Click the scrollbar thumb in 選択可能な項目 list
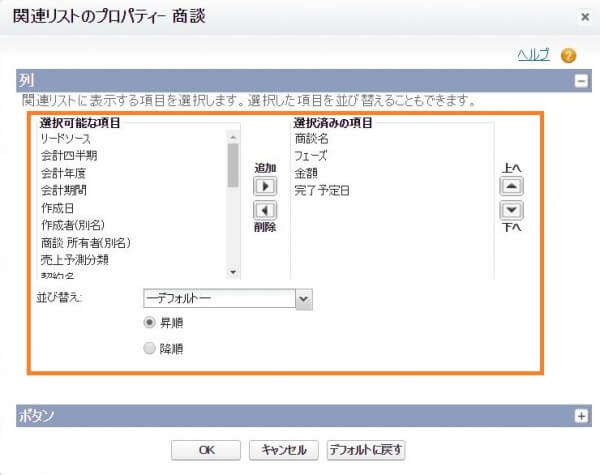The width and height of the screenshot is (600, 475). click(x=233, y=165)
